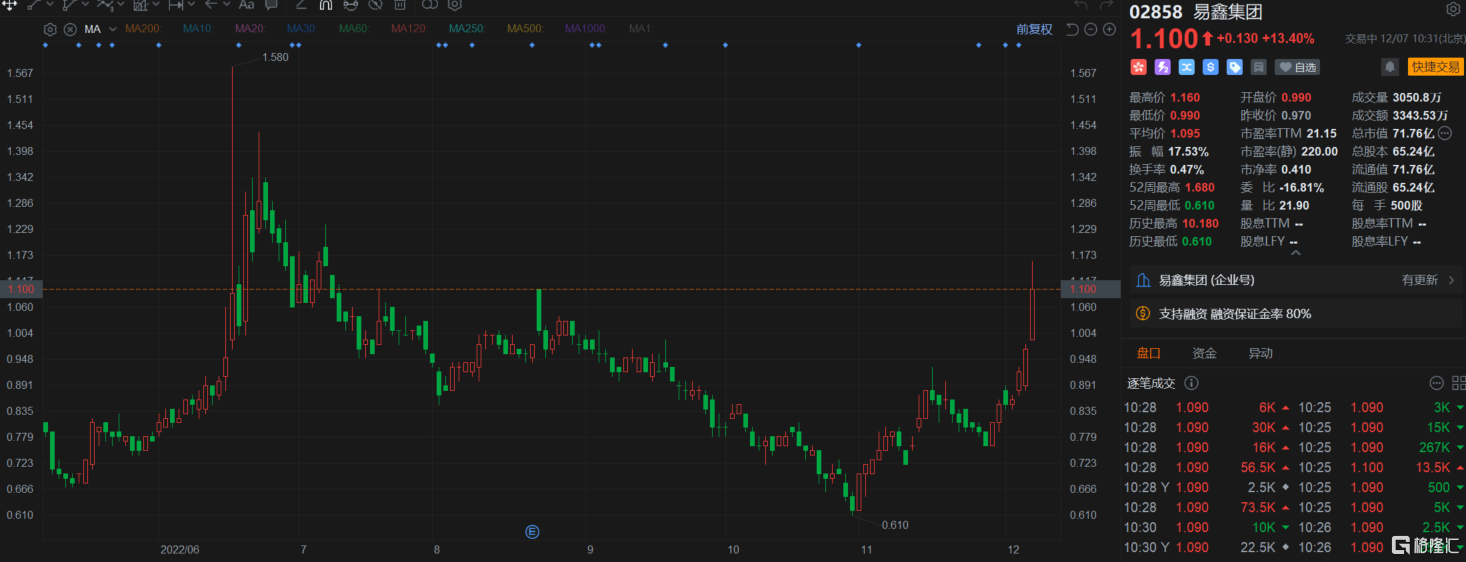Select the channel line drawing tool
Viewport: 1466px width, 562px height.
coord(70,5)
